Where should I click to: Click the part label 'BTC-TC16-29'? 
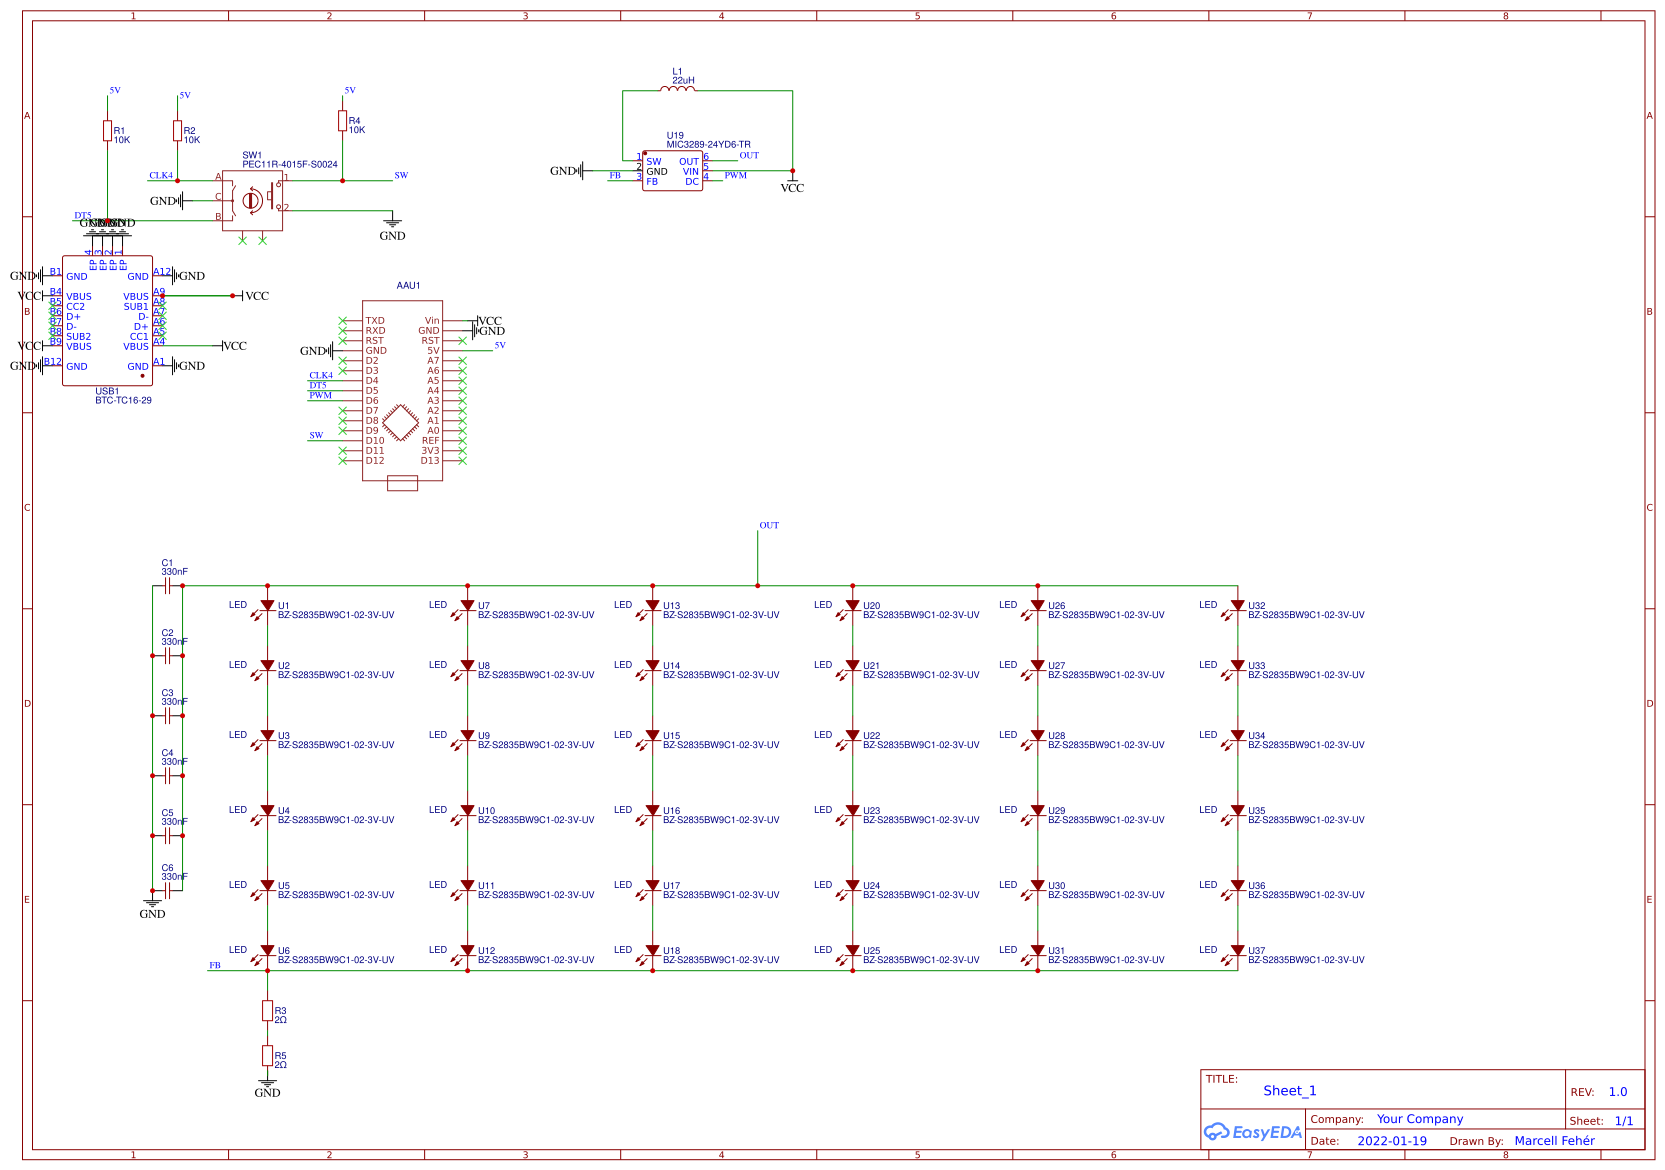click(123, 401)
